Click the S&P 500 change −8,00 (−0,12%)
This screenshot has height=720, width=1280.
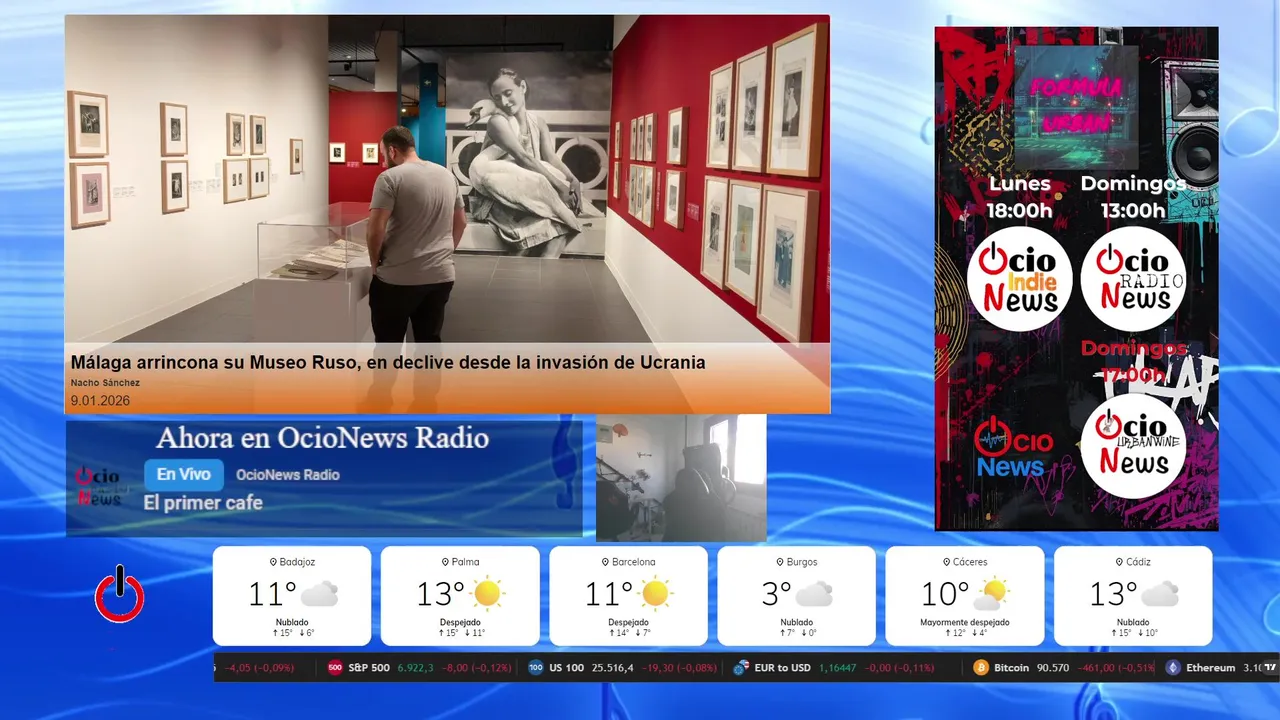point(479,667)
